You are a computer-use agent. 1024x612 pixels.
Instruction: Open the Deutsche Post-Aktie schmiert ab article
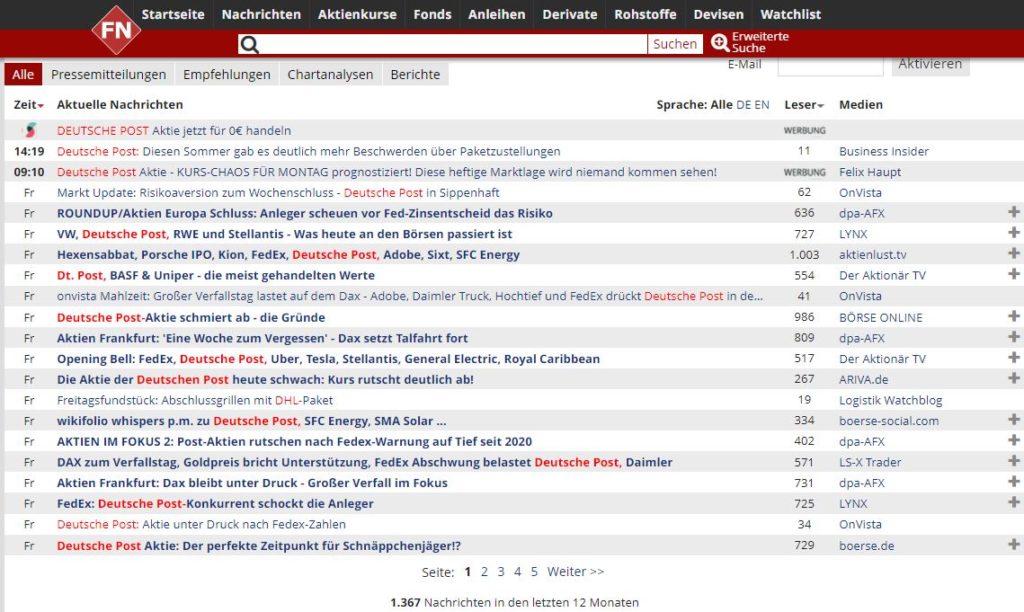coord(191,317)
